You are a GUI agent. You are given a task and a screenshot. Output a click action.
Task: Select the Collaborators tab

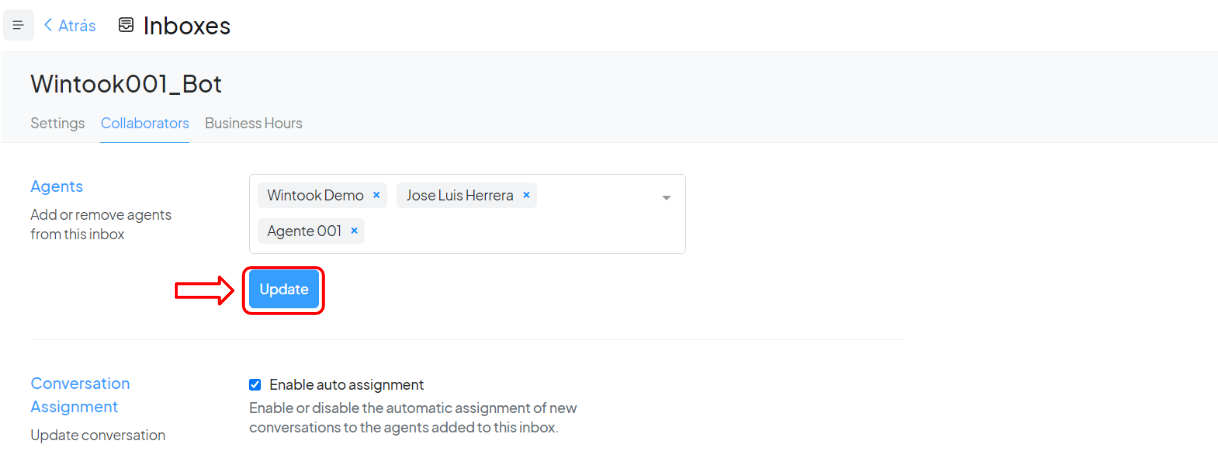tap(145, 123)
